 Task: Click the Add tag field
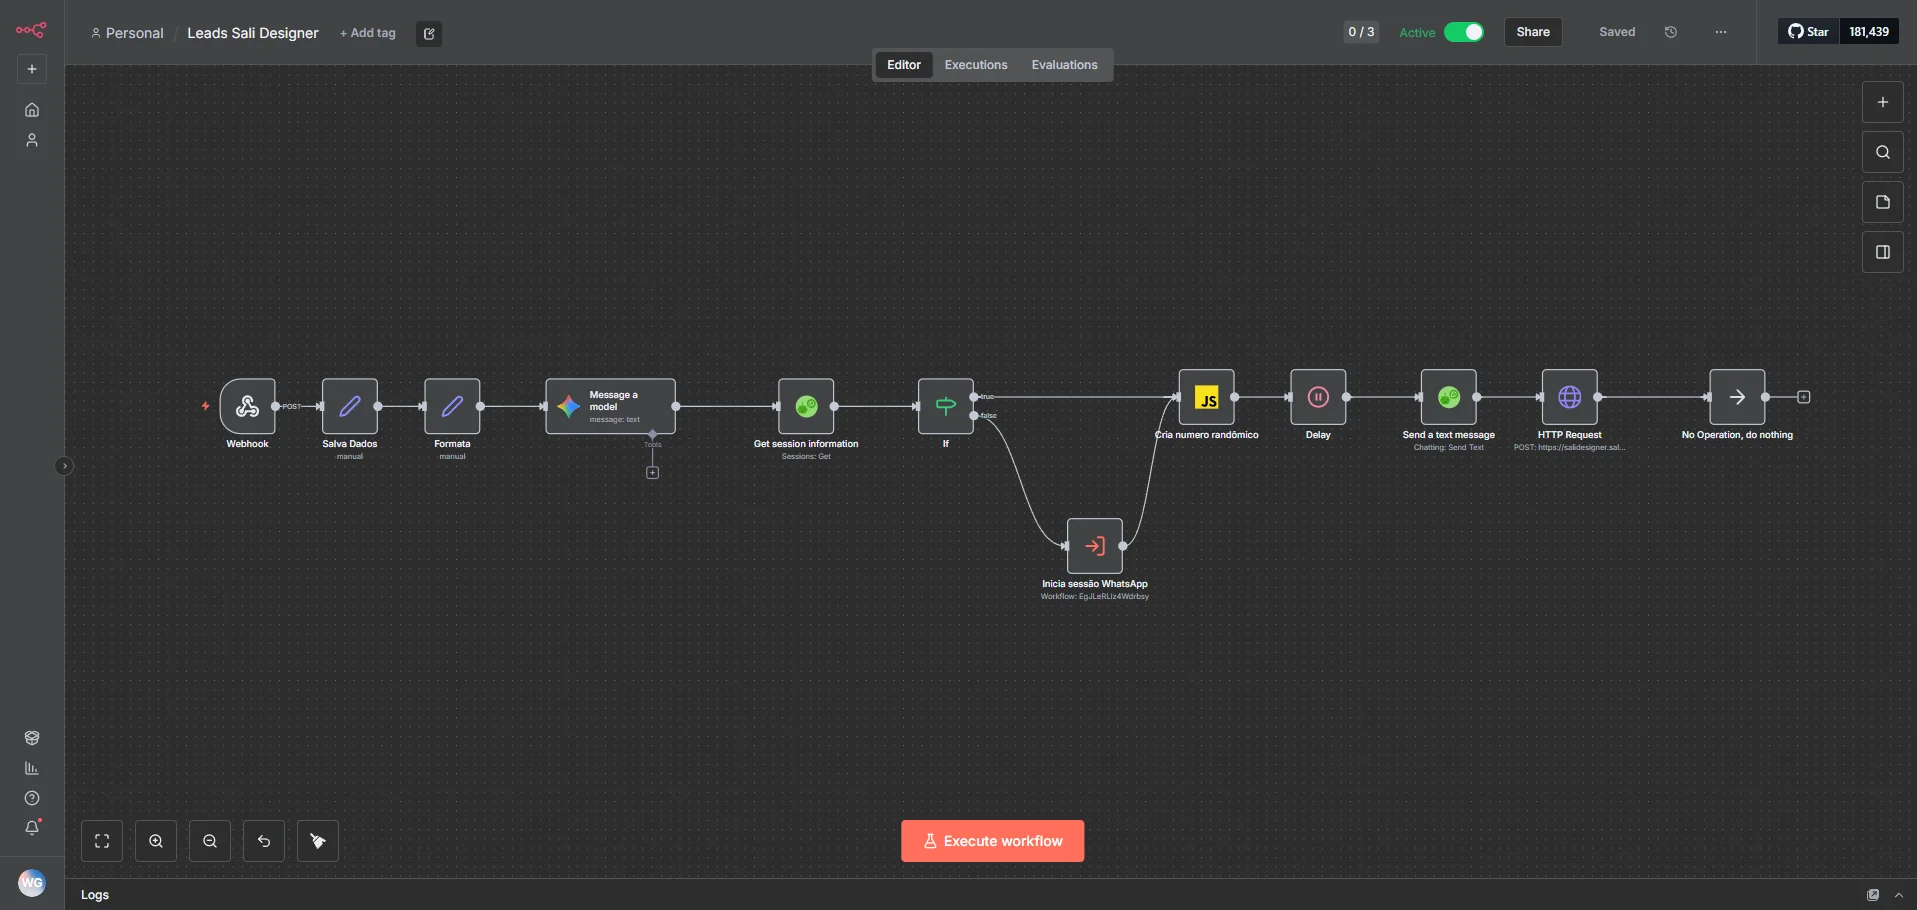[x=368, y=33]
